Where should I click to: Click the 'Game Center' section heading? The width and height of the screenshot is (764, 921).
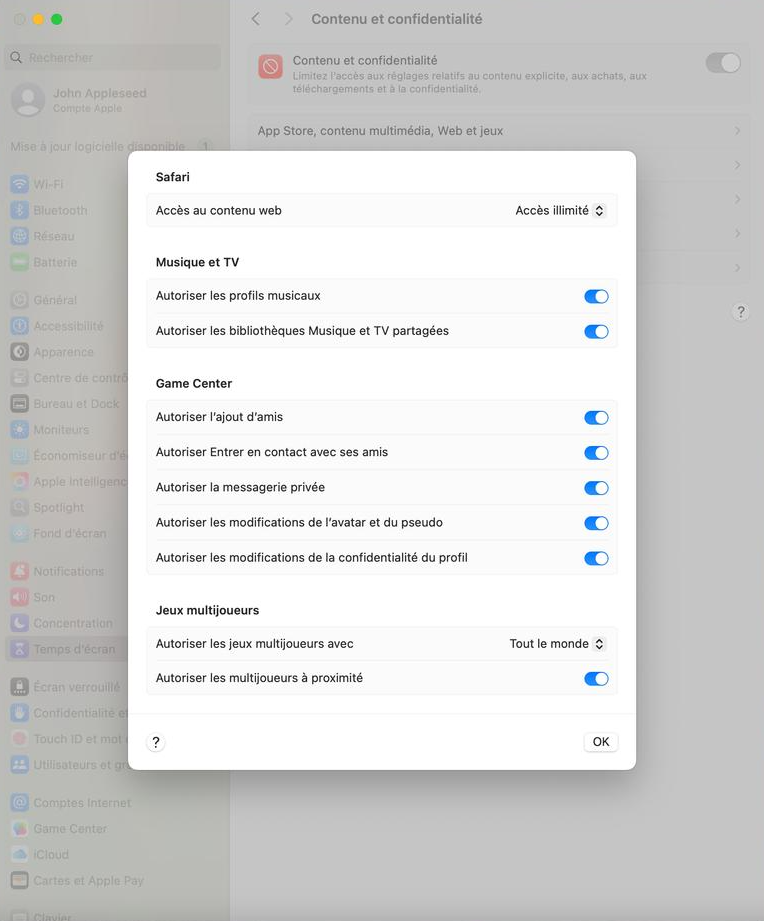pyautogui.click(x=194, y=384)
